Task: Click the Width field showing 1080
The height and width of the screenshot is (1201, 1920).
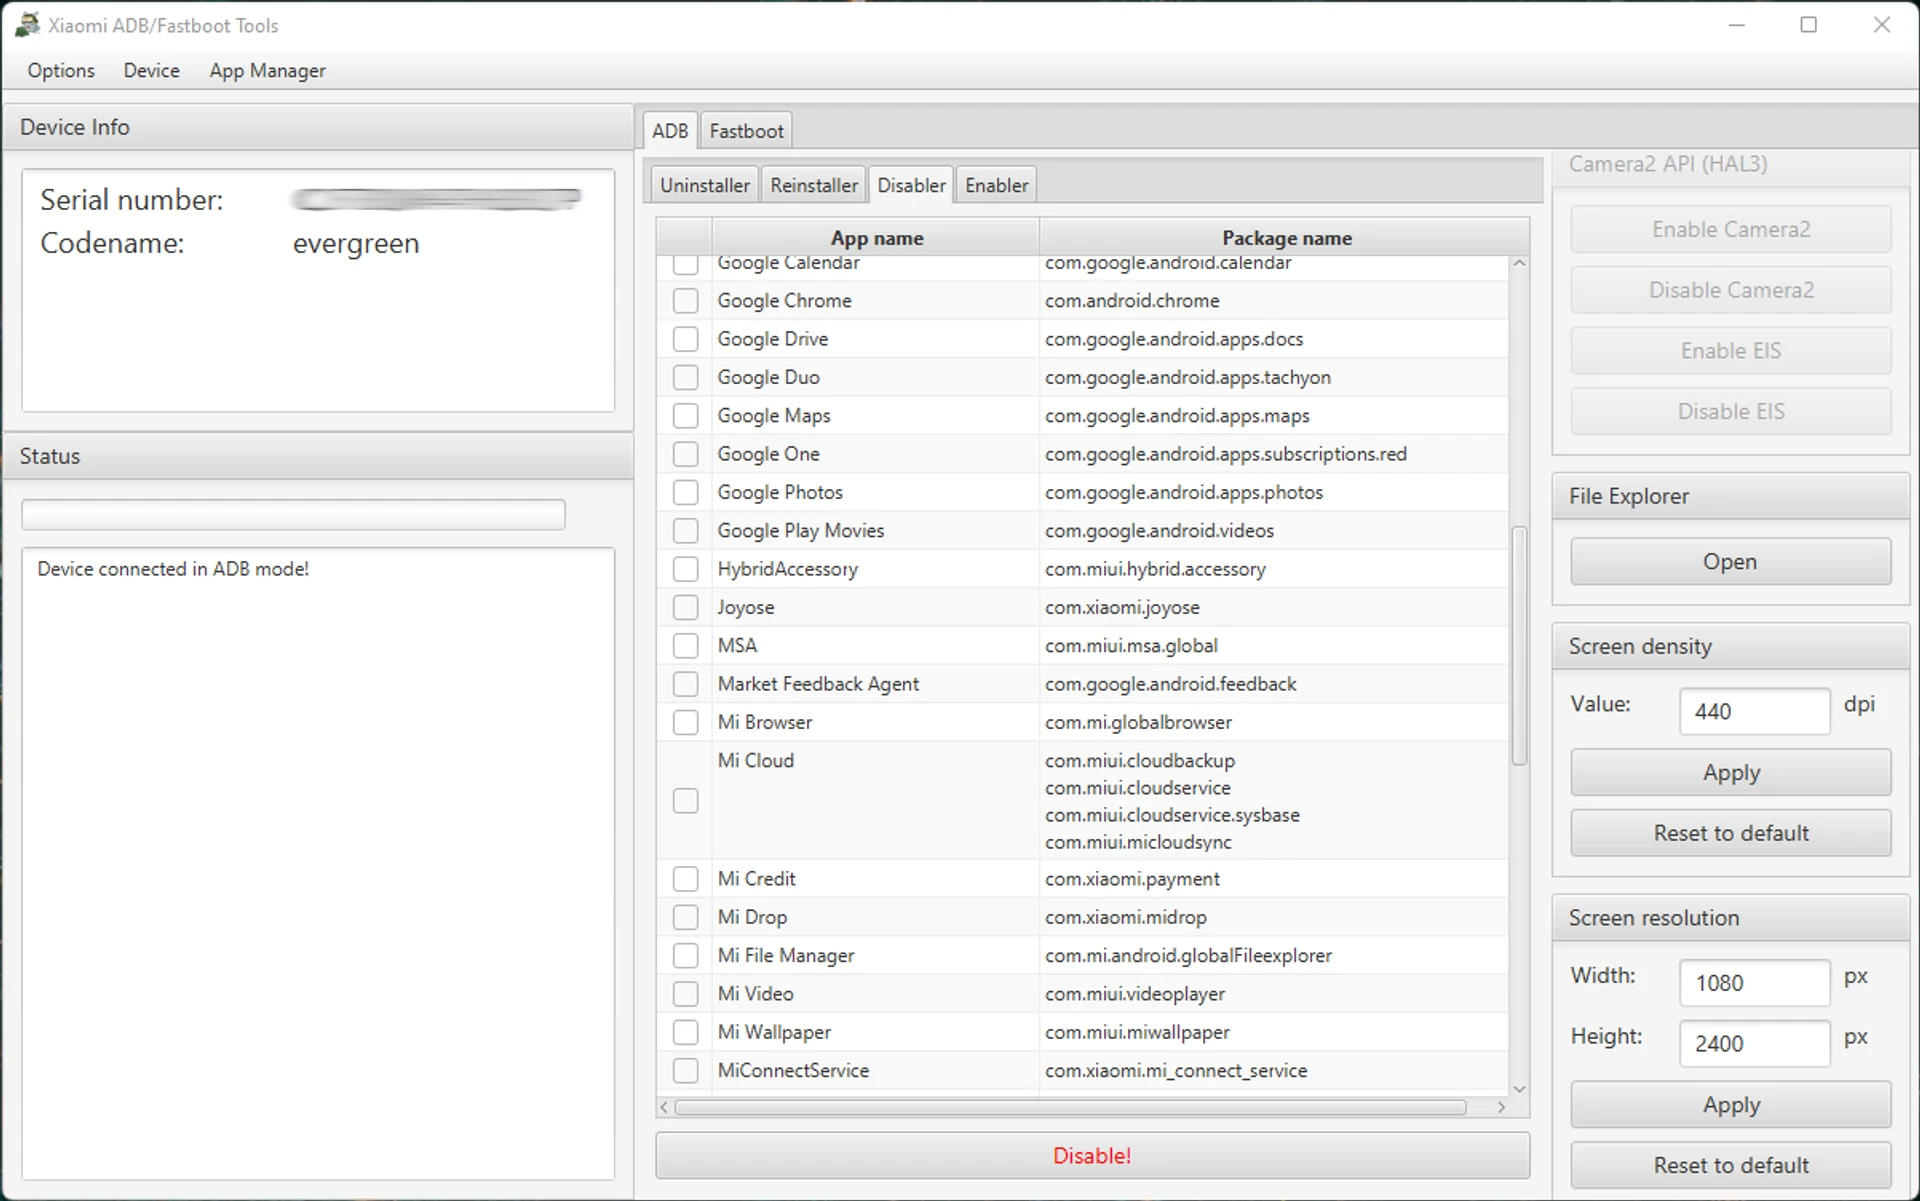Action: pyautogui.click(x=1754, y=983)
